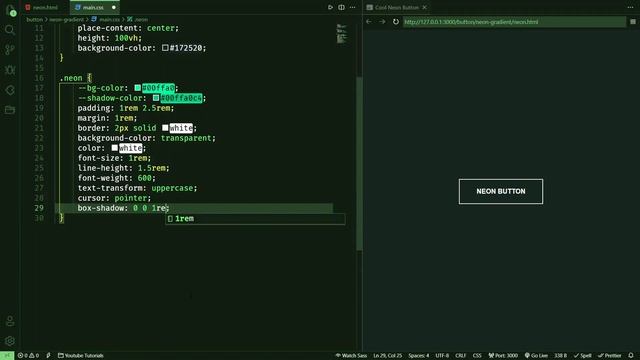Click the 'transparent' value in code
The height and width of the screenshot is (360, 640).
point(186,138)
